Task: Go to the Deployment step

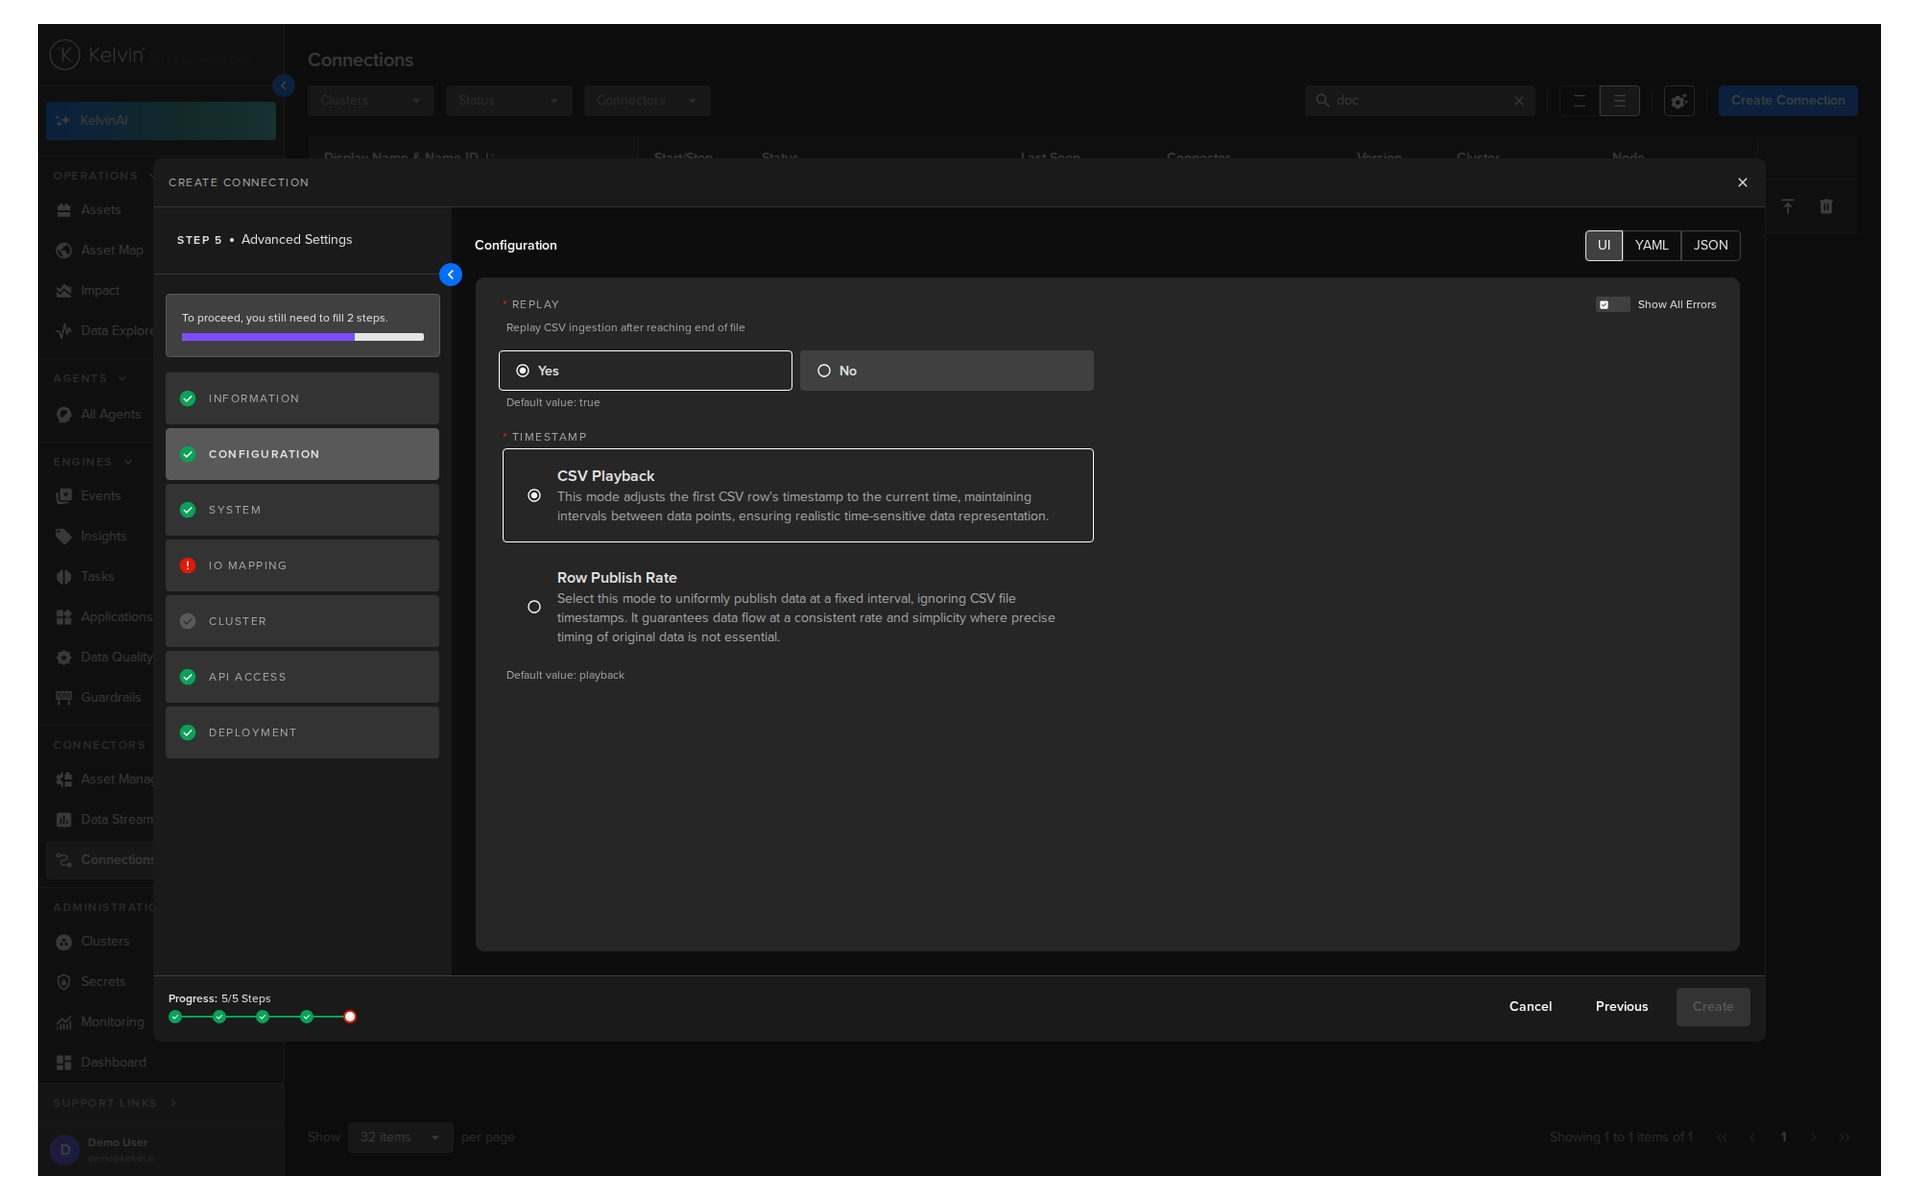Action: click(x=302, y=733)
